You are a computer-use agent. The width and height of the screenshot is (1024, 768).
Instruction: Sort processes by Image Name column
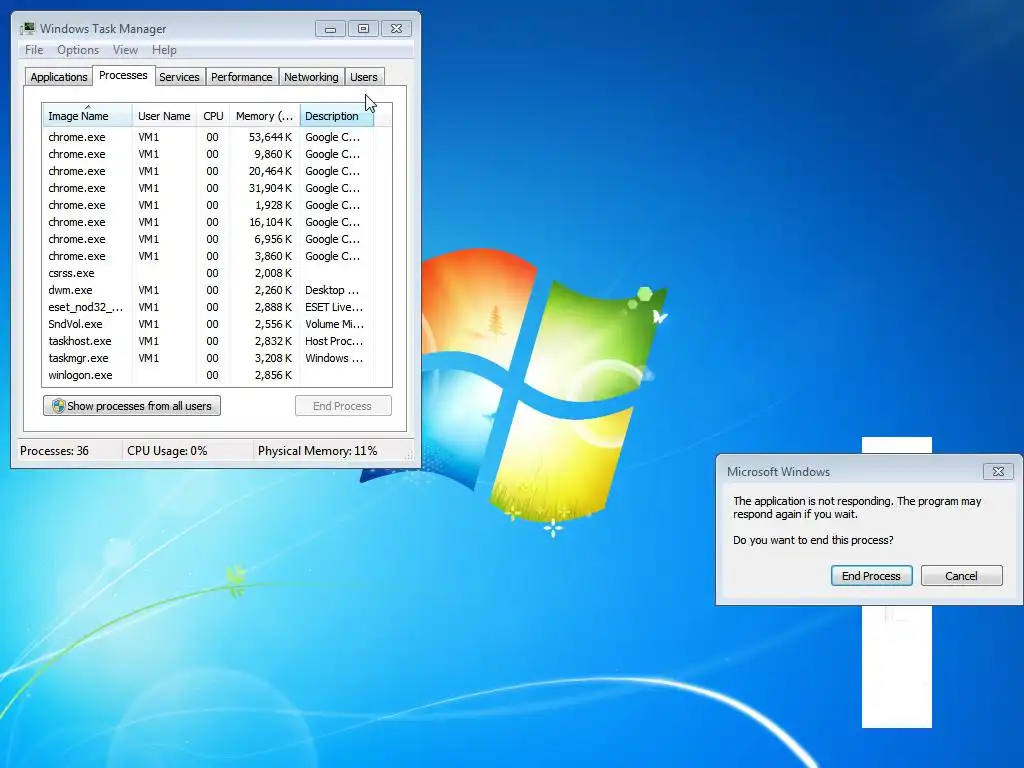88,116
